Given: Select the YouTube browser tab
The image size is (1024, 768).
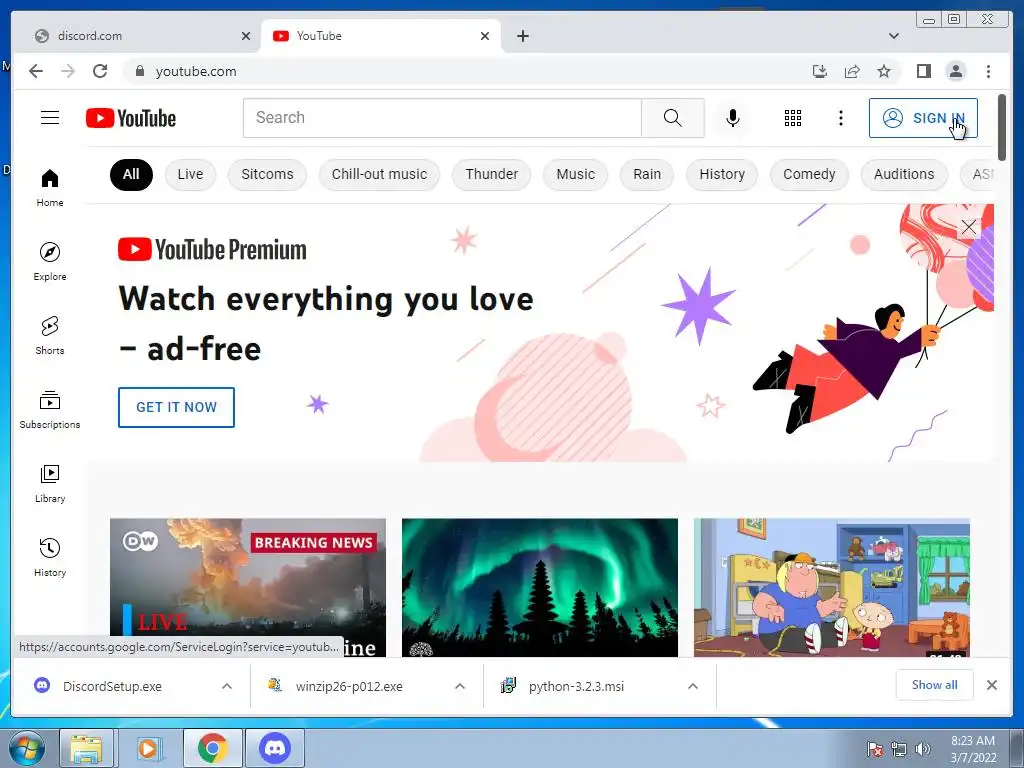Looking at the screenshot, I should tap(379, 36).
